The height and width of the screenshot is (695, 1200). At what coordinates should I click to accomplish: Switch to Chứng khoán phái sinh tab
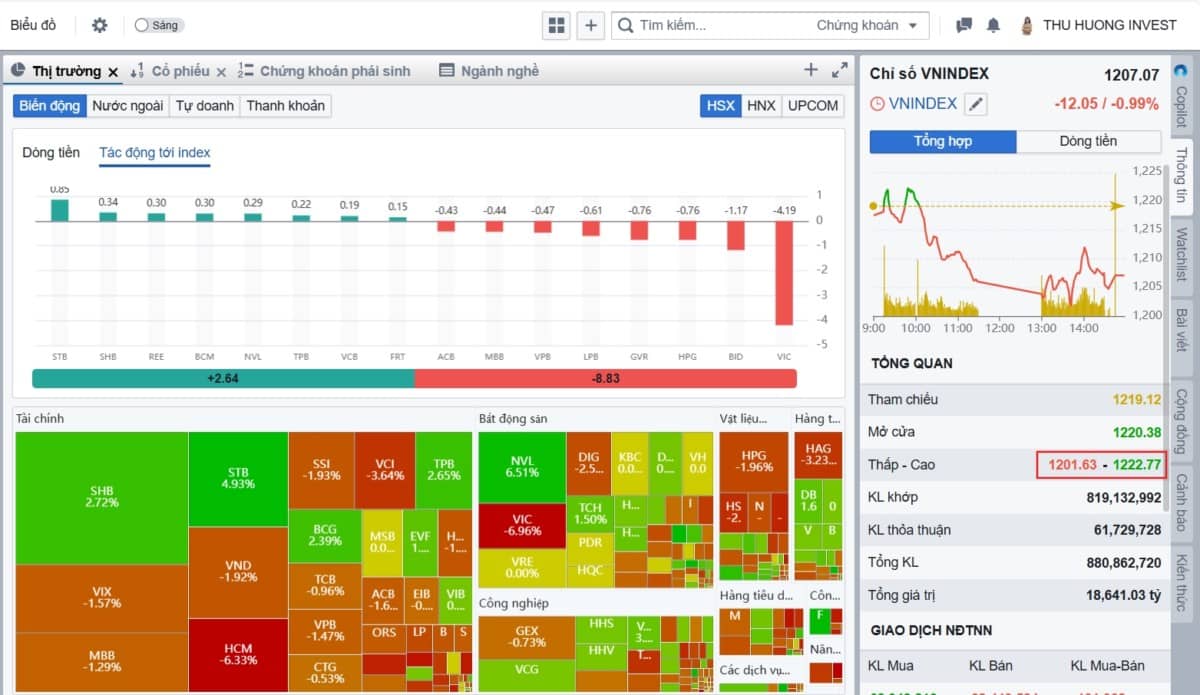pos(324,71)
